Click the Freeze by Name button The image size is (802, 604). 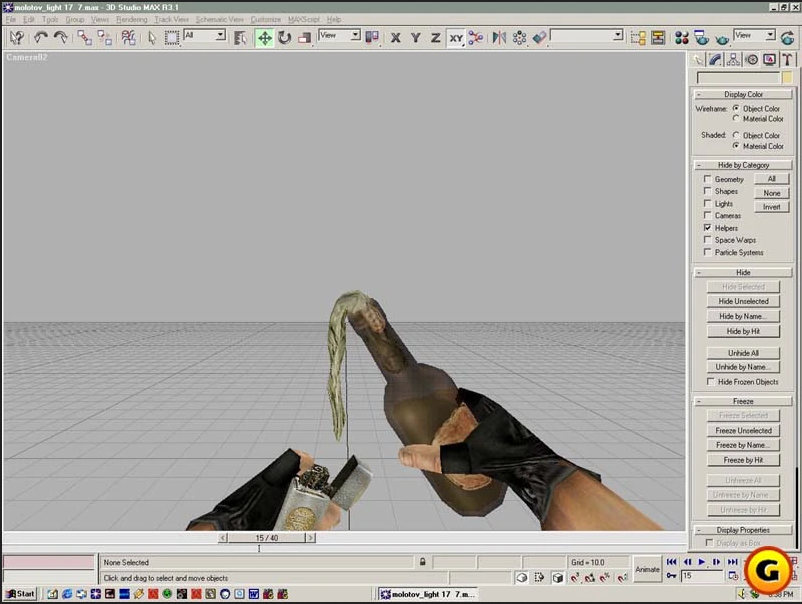pos(743,445)
